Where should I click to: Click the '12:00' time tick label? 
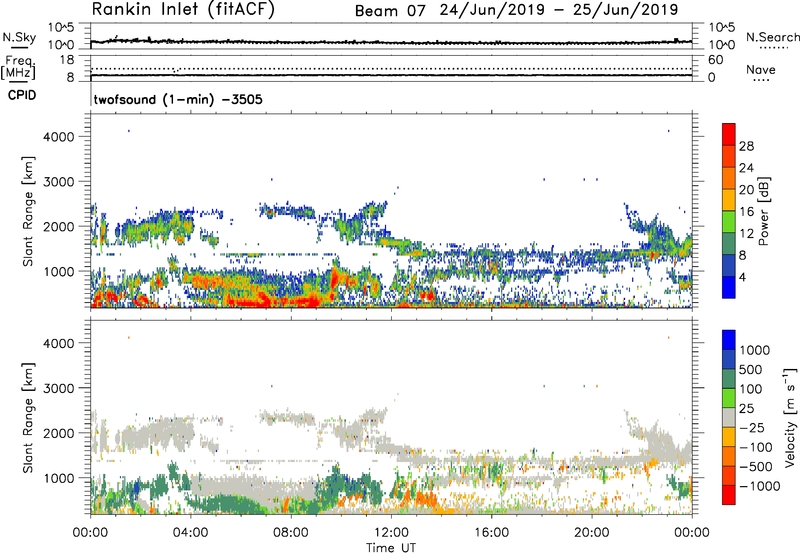point(391,533)
